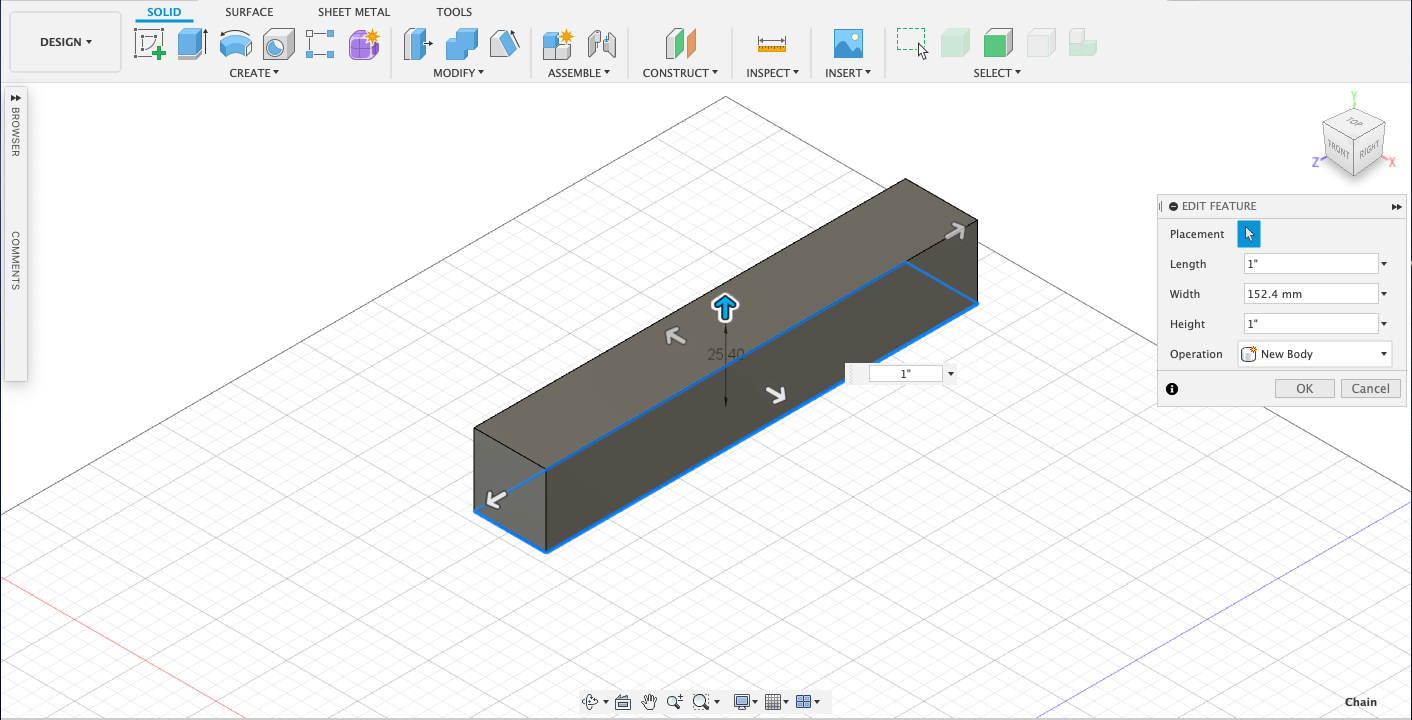Open the Width field dropdown arrow

tap(1384, 295)
